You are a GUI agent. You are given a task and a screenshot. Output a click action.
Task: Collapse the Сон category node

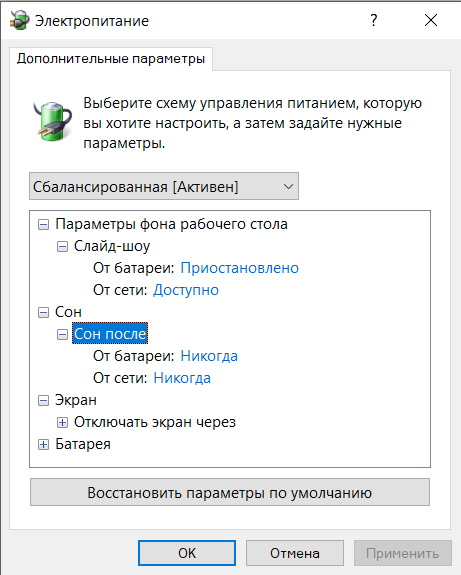pos(43,312)
